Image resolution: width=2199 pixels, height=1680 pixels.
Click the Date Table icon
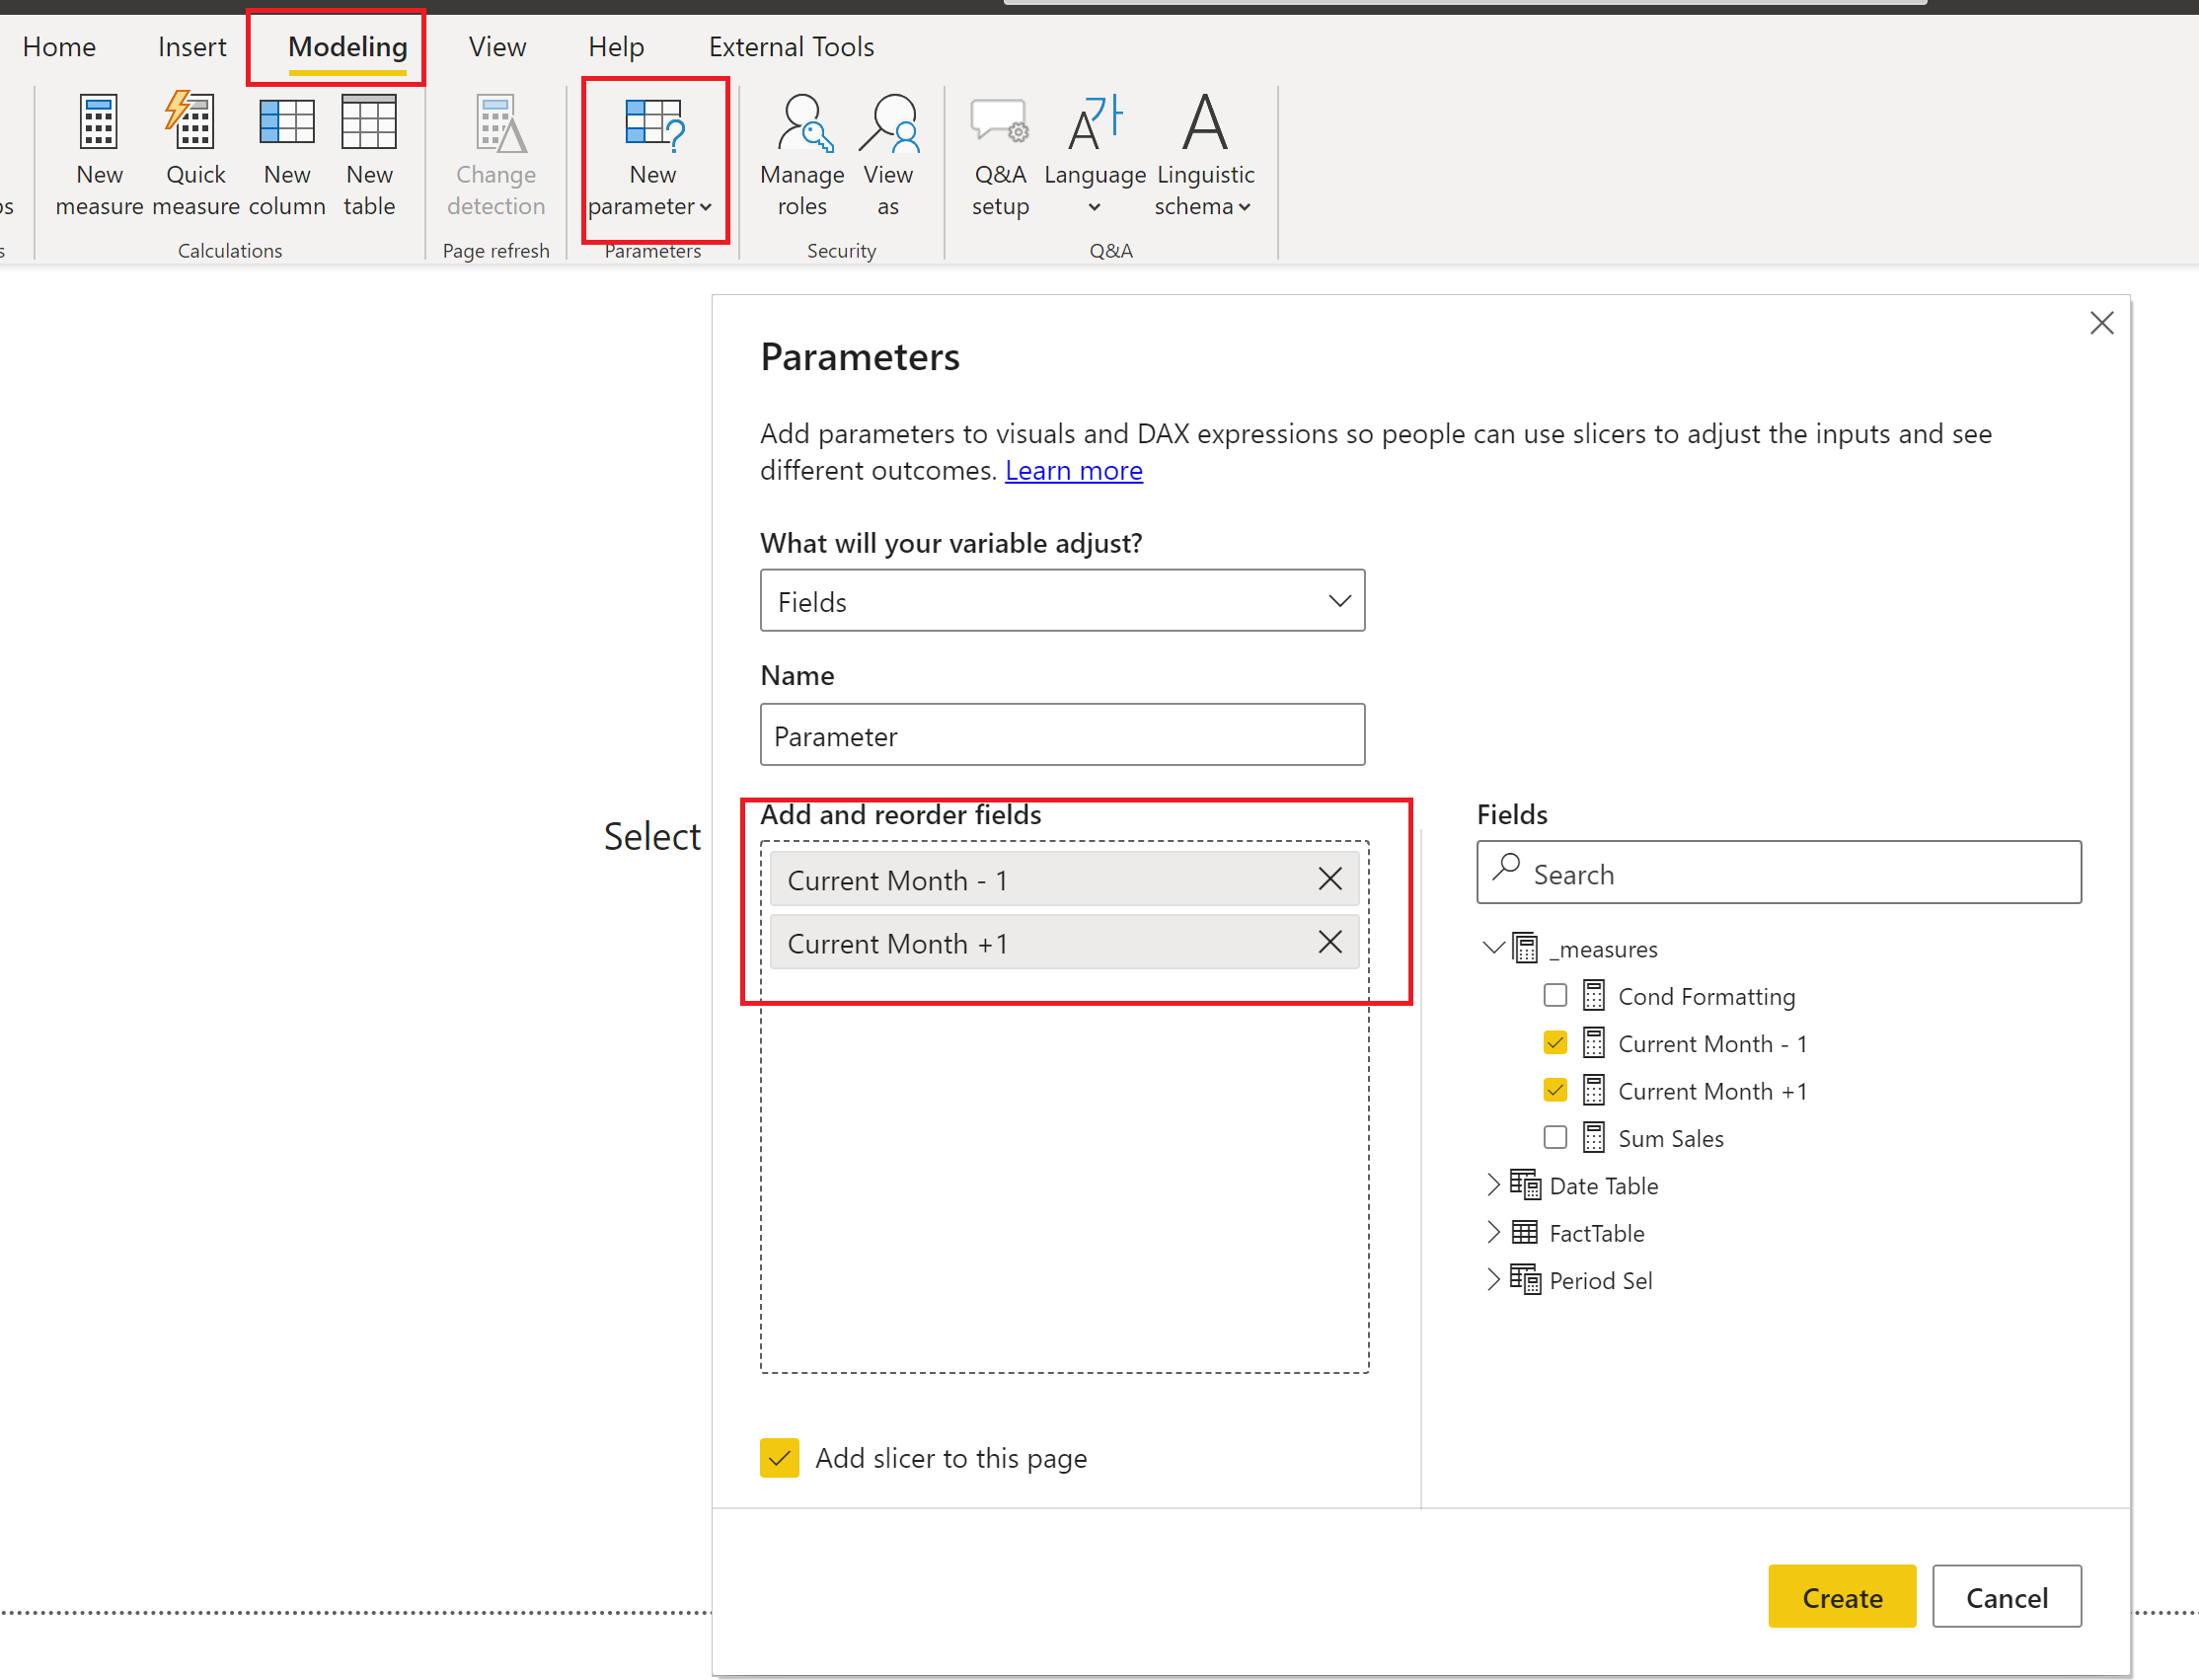(x=1525, y=1184)
